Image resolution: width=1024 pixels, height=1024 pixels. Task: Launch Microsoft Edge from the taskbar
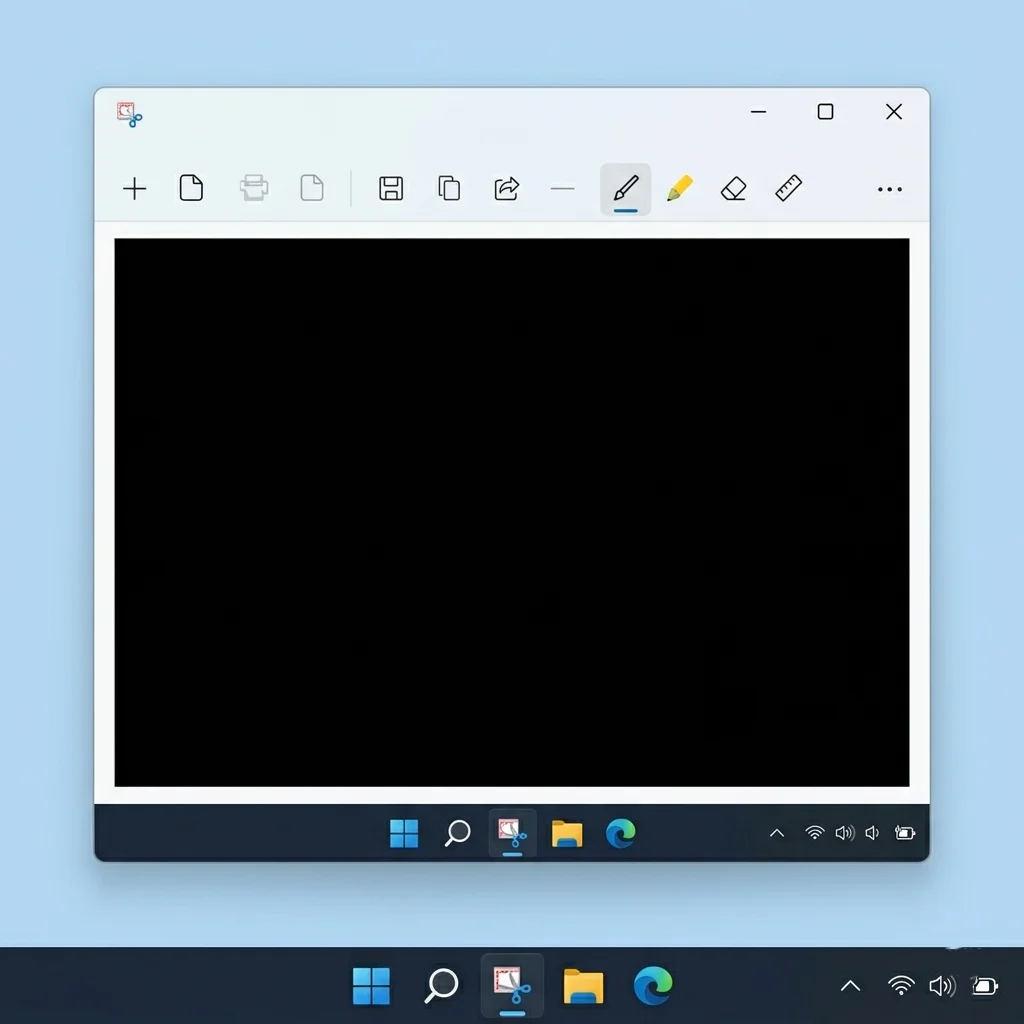click(x=654, y=985)
